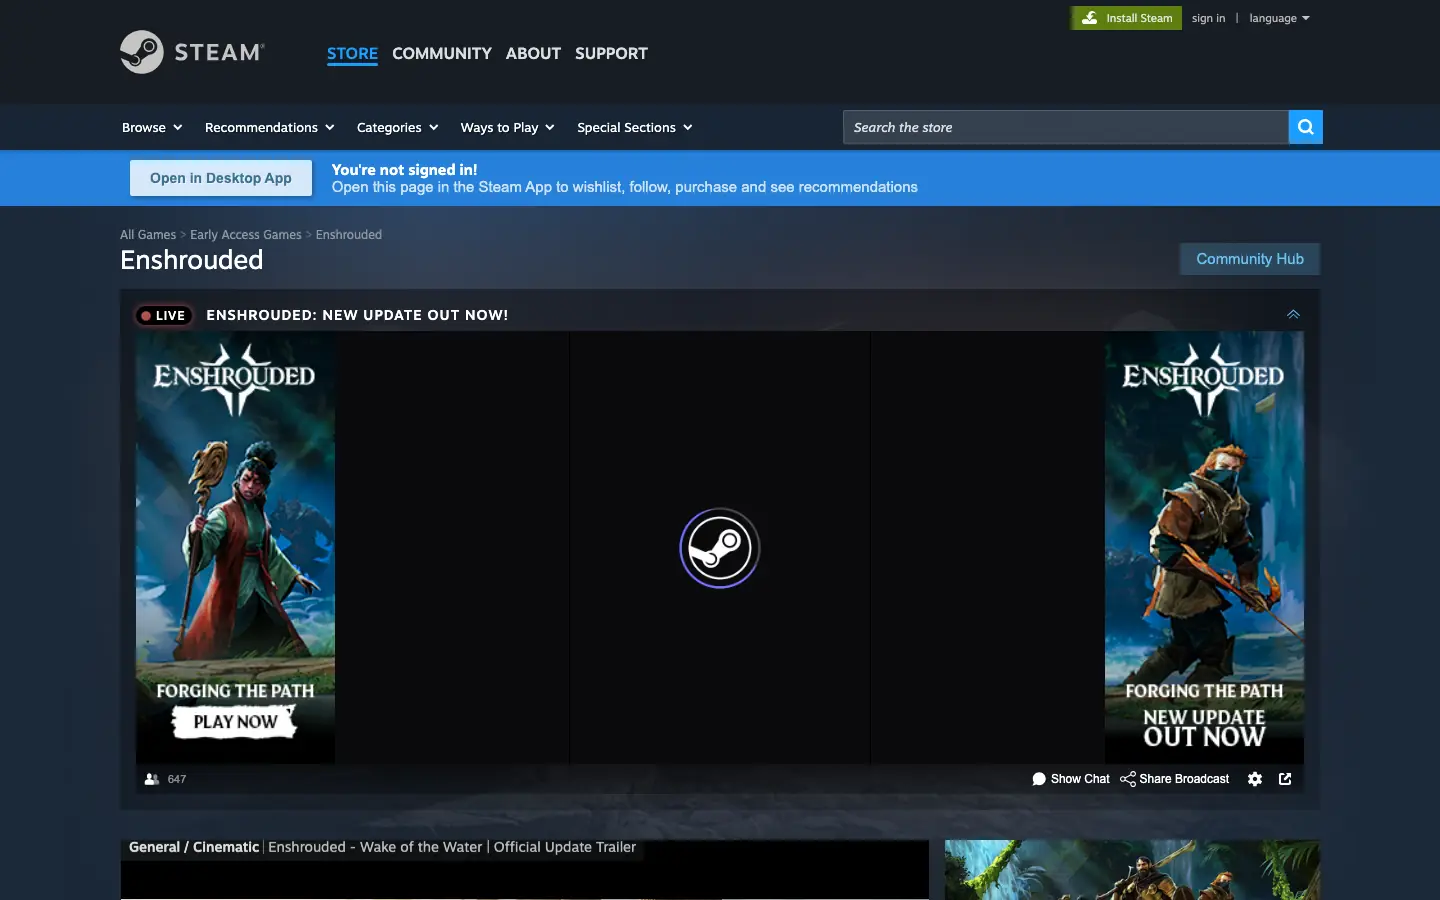Open the Categories dropdown menu
This screenshot has height=900, width=1440.
click(397, 127)
